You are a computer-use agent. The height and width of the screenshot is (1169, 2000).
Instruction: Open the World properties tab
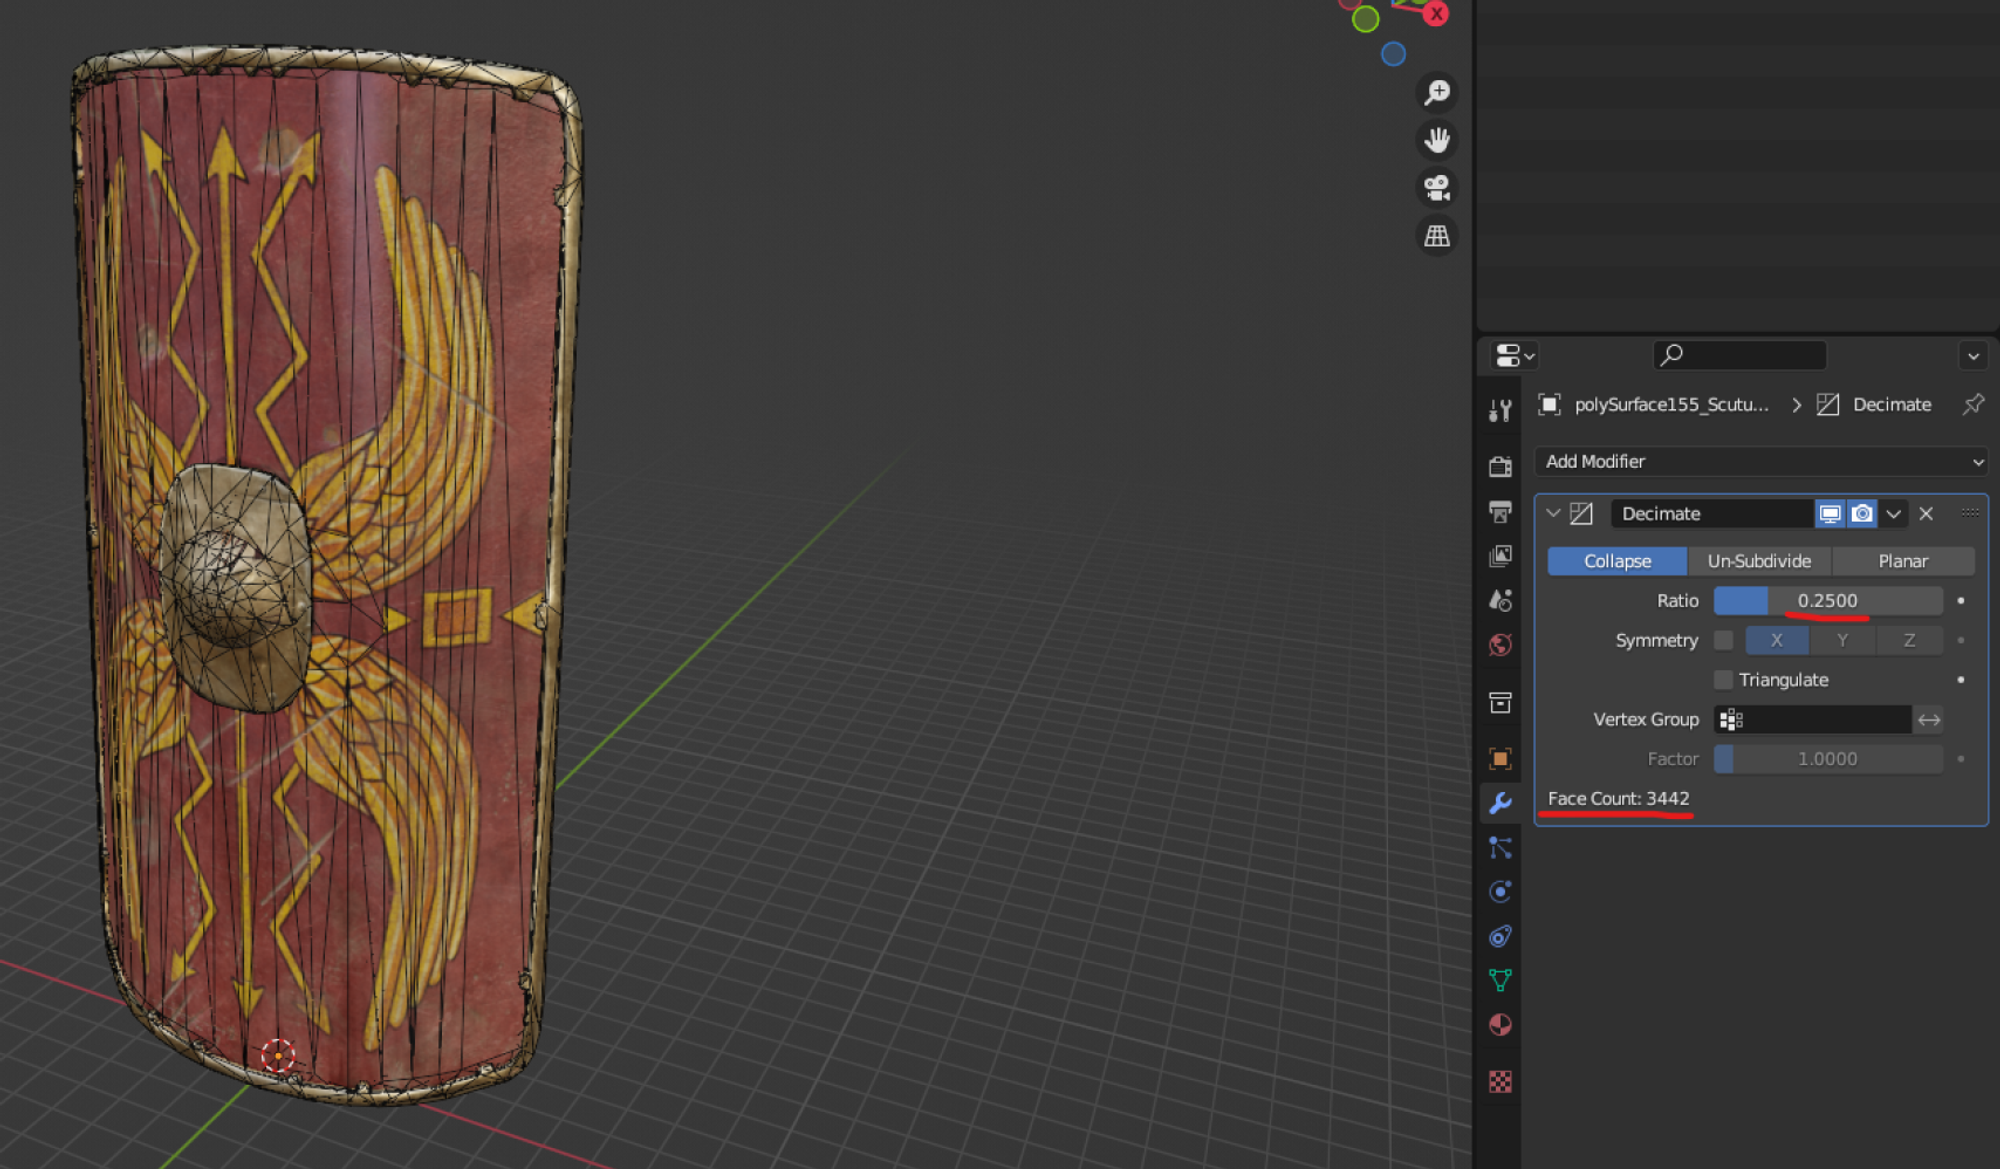click(1500, 645)
